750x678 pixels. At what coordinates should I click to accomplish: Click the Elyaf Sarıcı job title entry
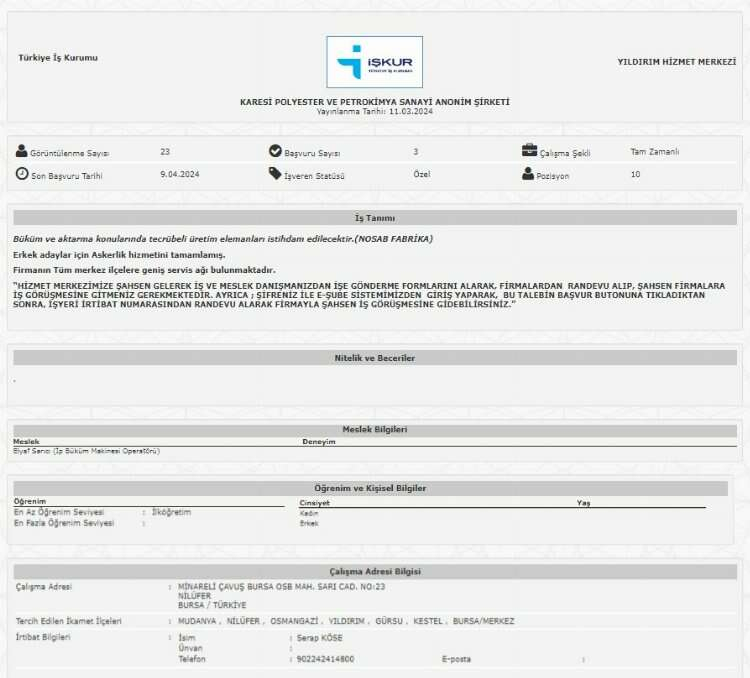[x=86, y=451]
